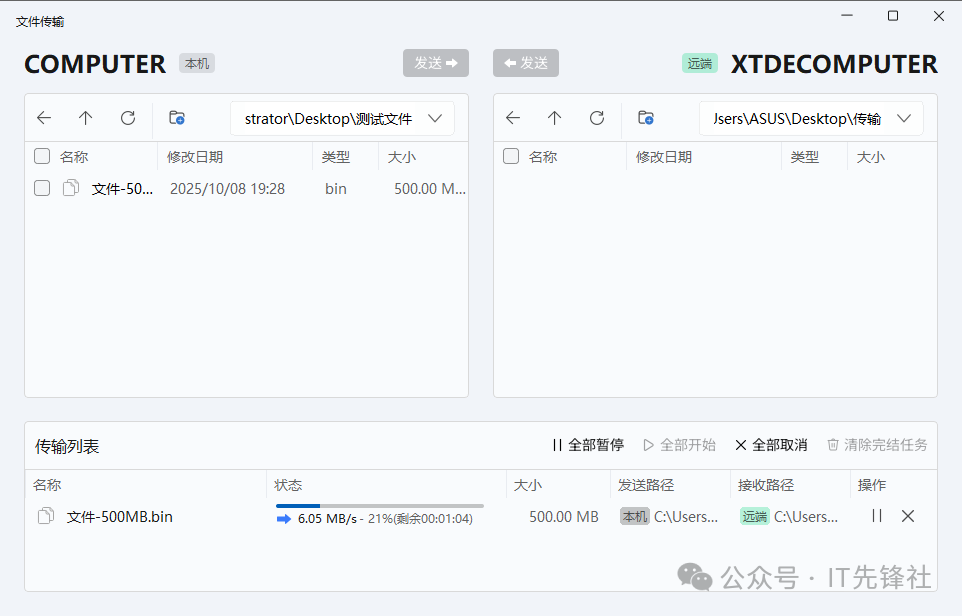Viewport: 962px width, 616px height.
Task: Go back in local COMPUTER file panel
Action: pos(44,118)
